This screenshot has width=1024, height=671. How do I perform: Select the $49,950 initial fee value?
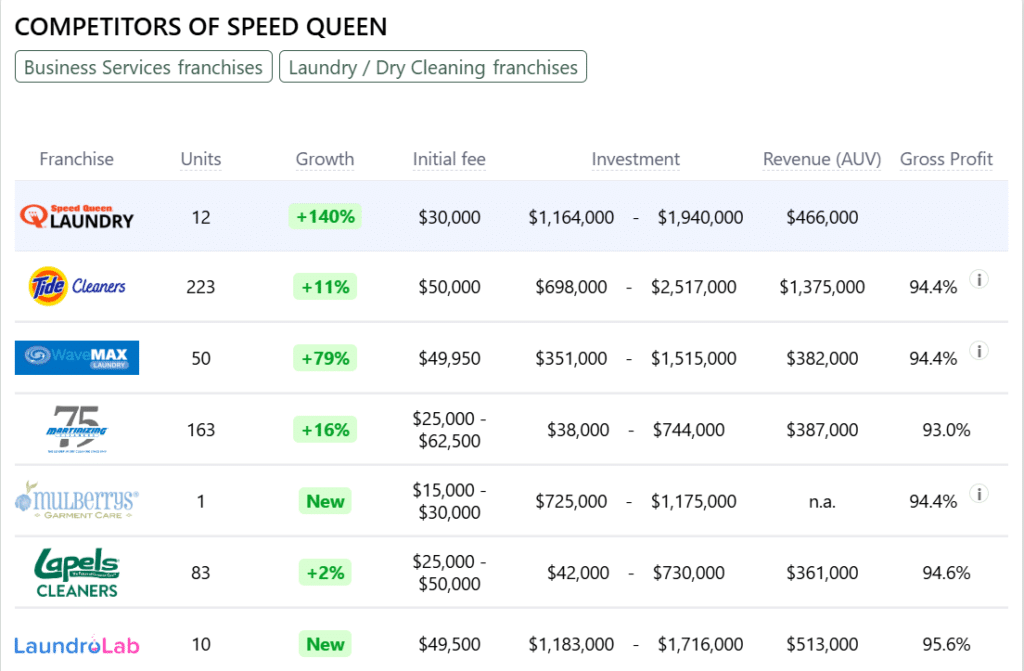[x=449, y=358]
